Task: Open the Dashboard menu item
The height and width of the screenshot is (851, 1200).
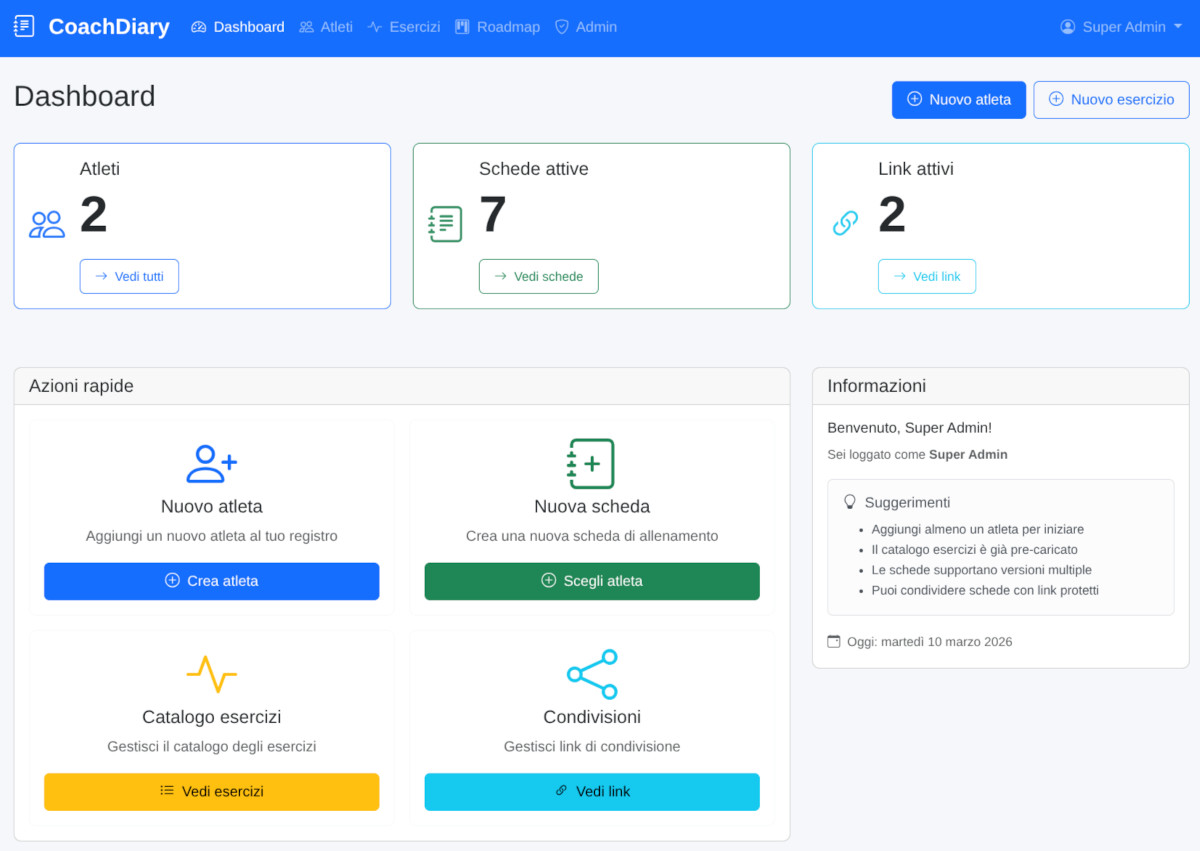Action: pyautogui.click(x=237, y=27)
